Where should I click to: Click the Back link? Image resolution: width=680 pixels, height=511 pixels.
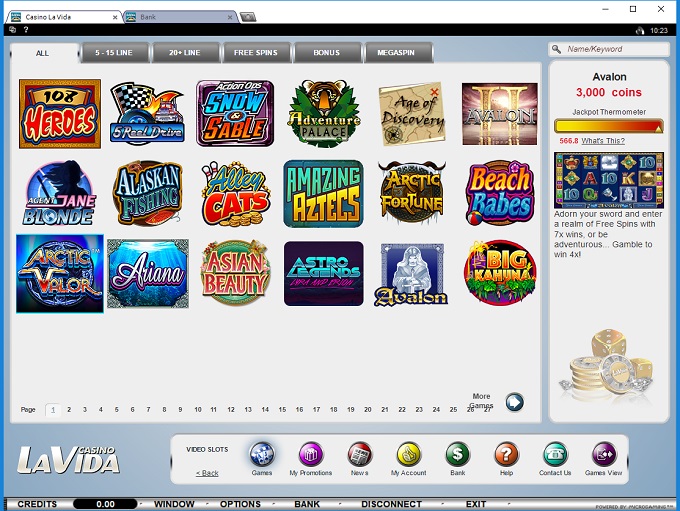(207, 473)
